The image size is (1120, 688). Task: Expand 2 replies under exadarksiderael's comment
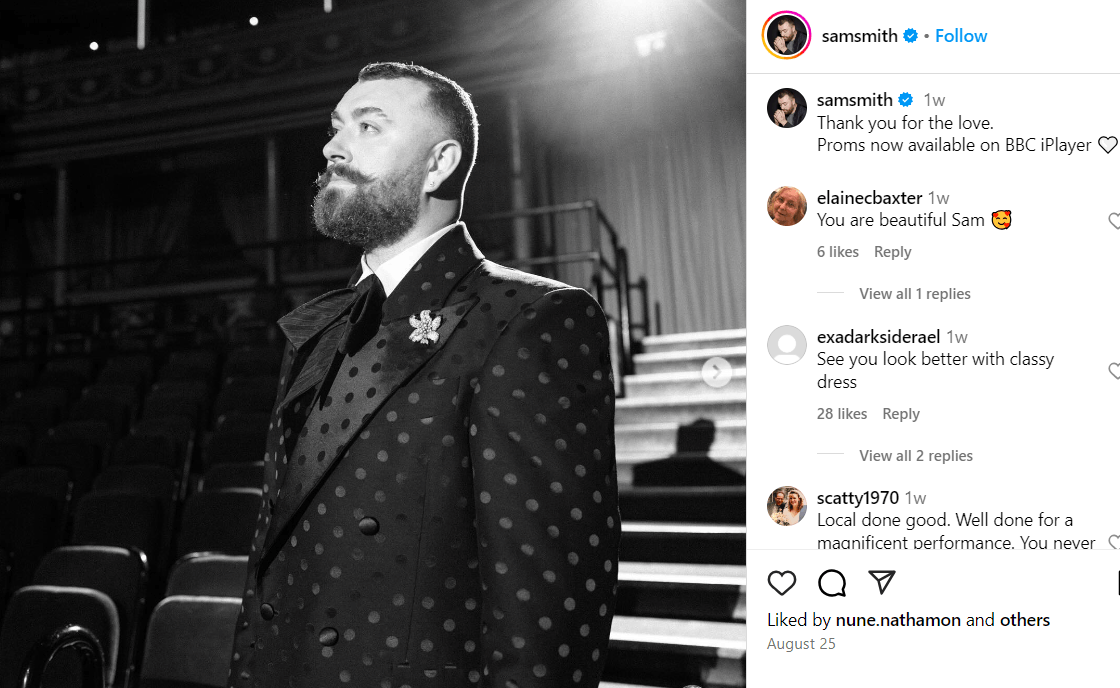pyautogui.click(x=915, y=456)
